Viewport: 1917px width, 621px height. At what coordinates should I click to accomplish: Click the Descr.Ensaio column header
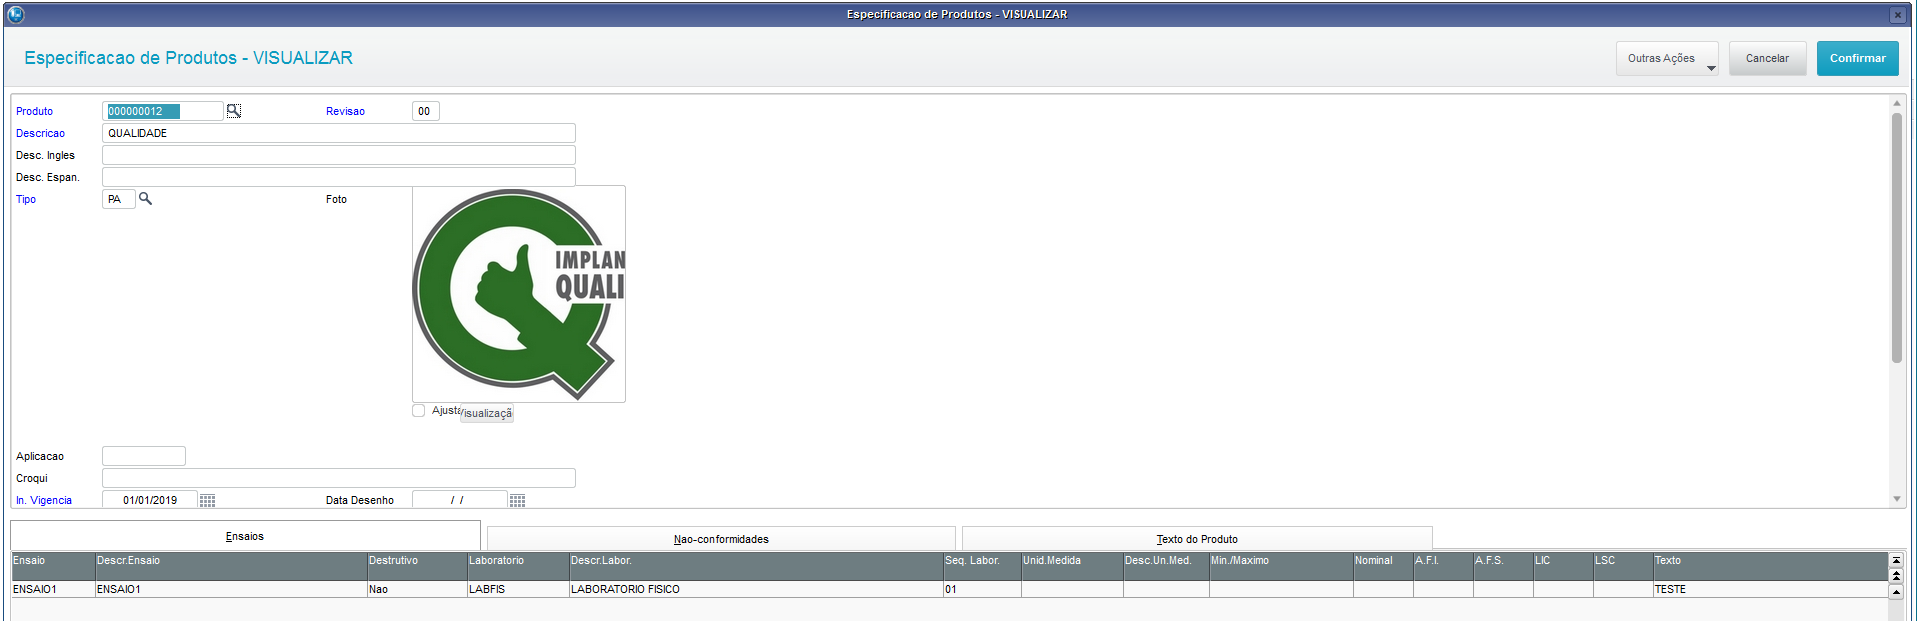tap(231, 566)
